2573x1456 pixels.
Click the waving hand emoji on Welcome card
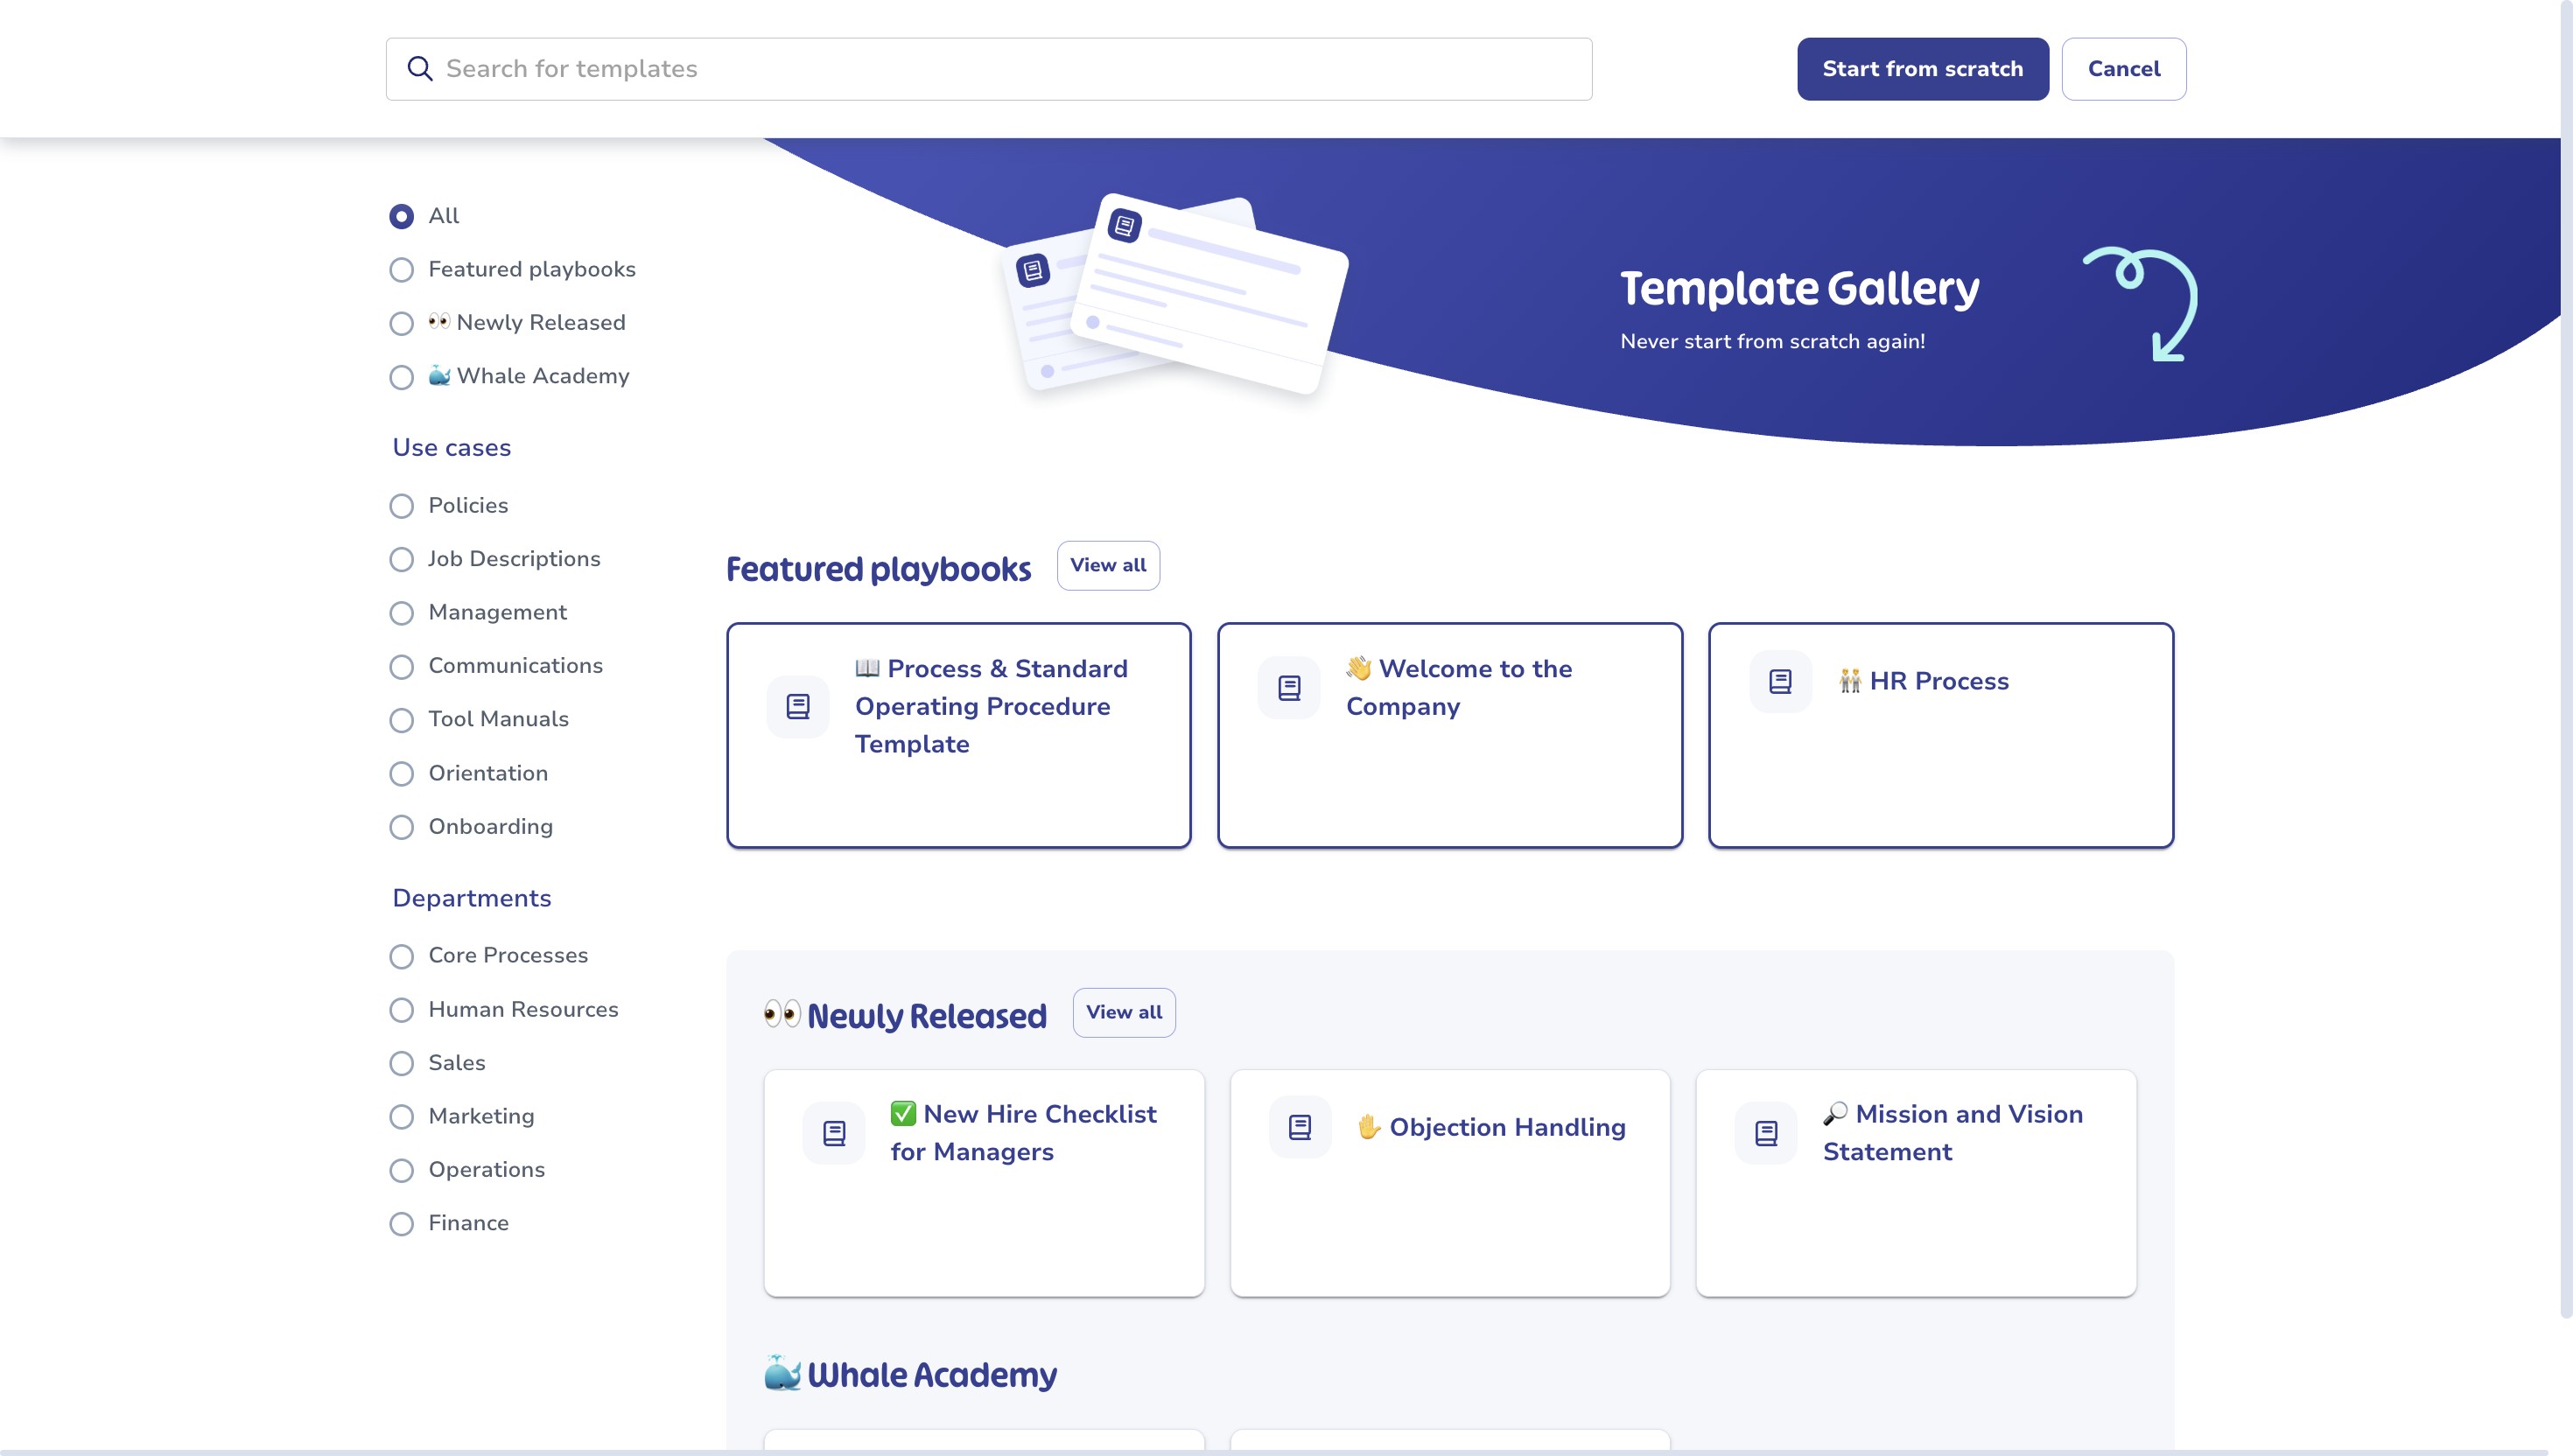[1358, 668]
